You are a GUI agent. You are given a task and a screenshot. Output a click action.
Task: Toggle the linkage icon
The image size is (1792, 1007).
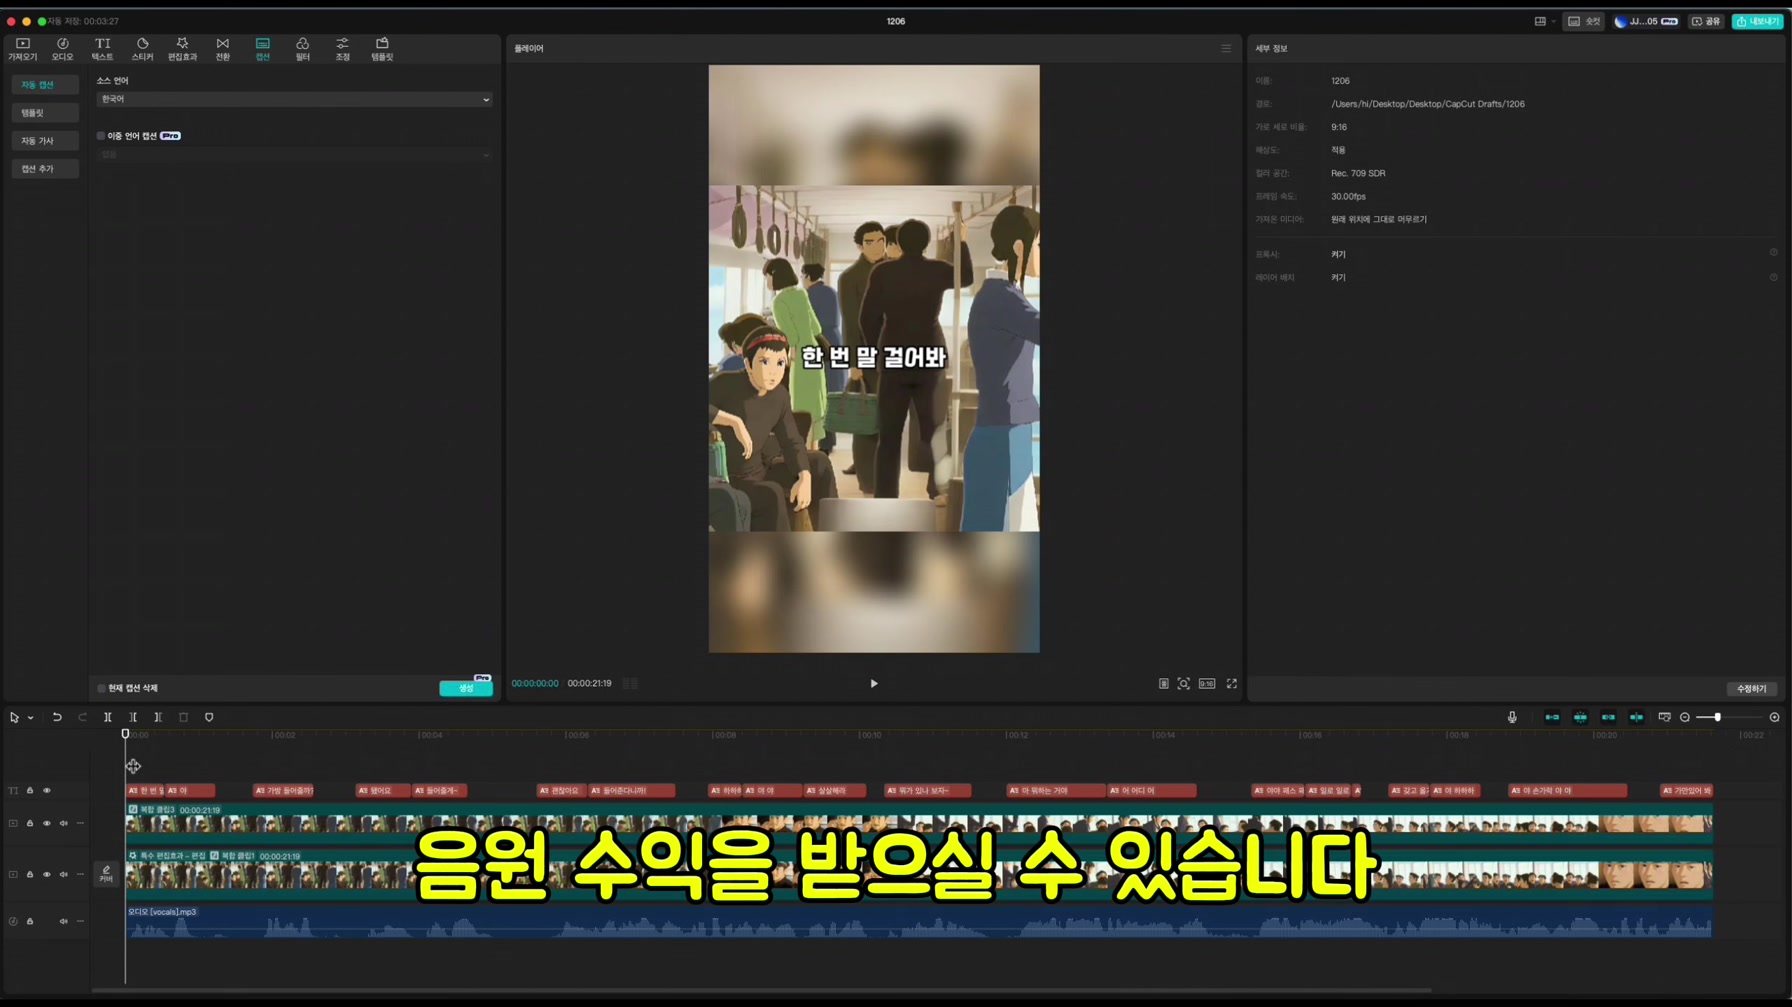coord(1608,718)
